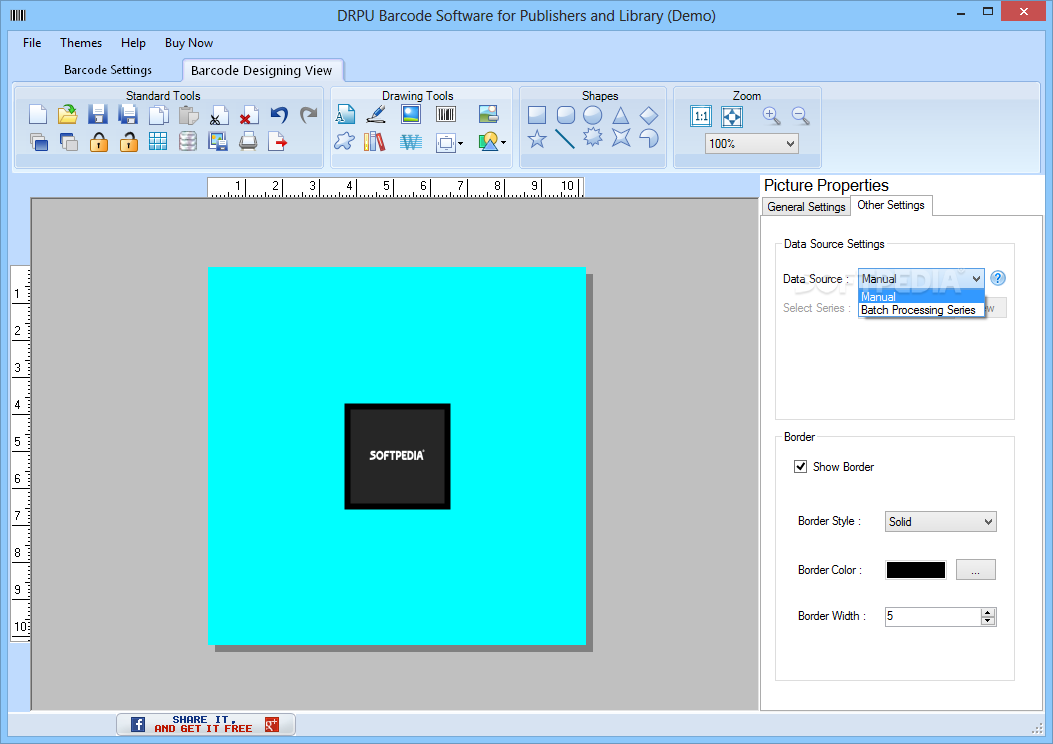Paste from clipboard icon
1053x744 pixels.
coord(189,115)
